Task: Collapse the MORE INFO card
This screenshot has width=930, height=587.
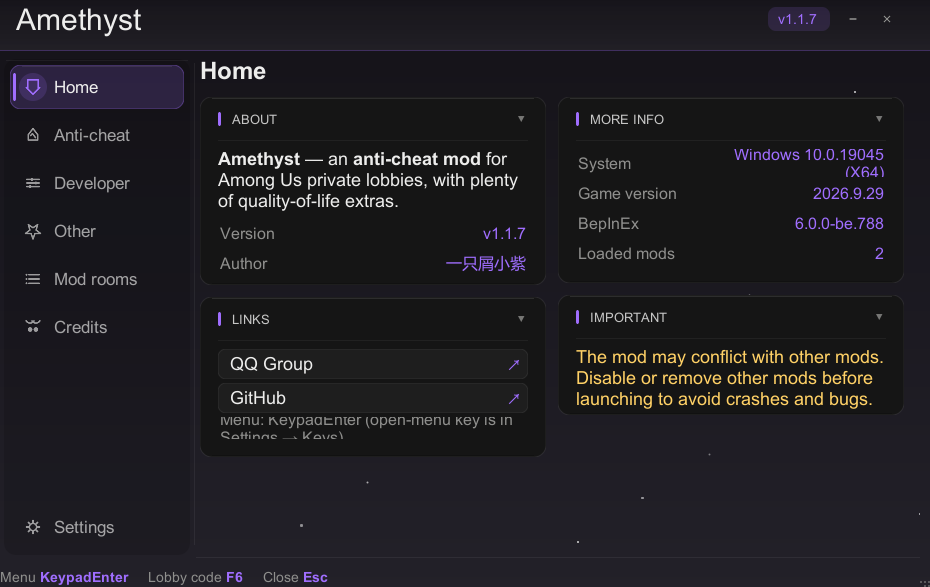Action: pos(879,119)
